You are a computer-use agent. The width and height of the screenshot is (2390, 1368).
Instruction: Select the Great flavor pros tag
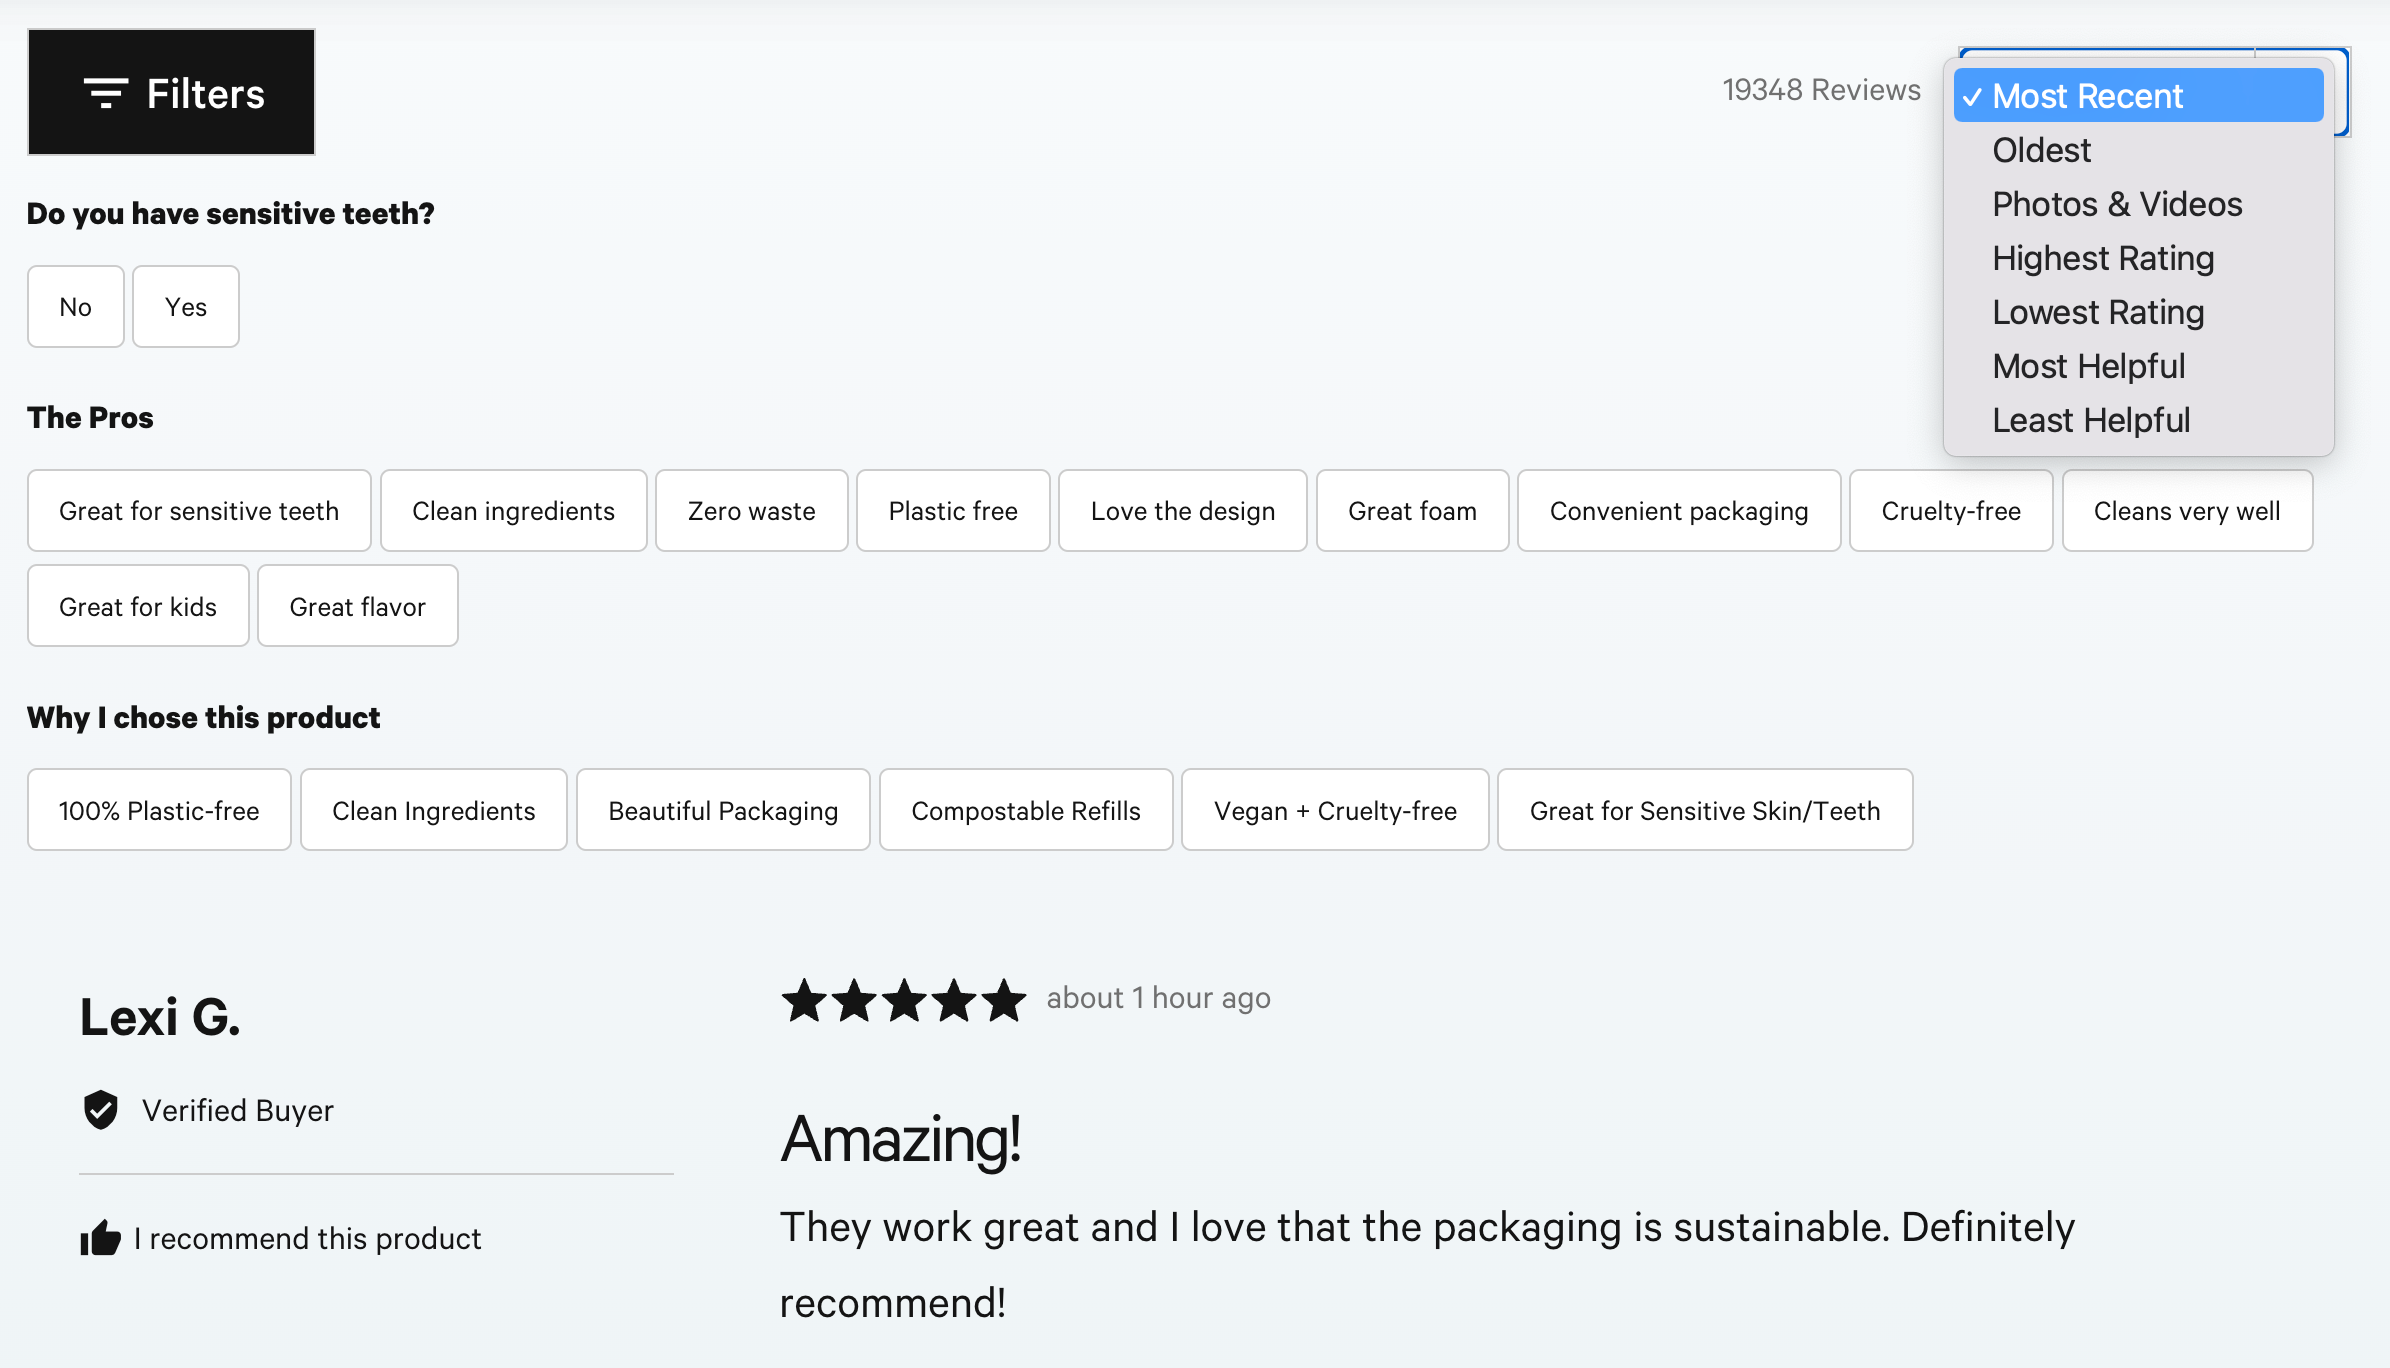coord(357,606)
